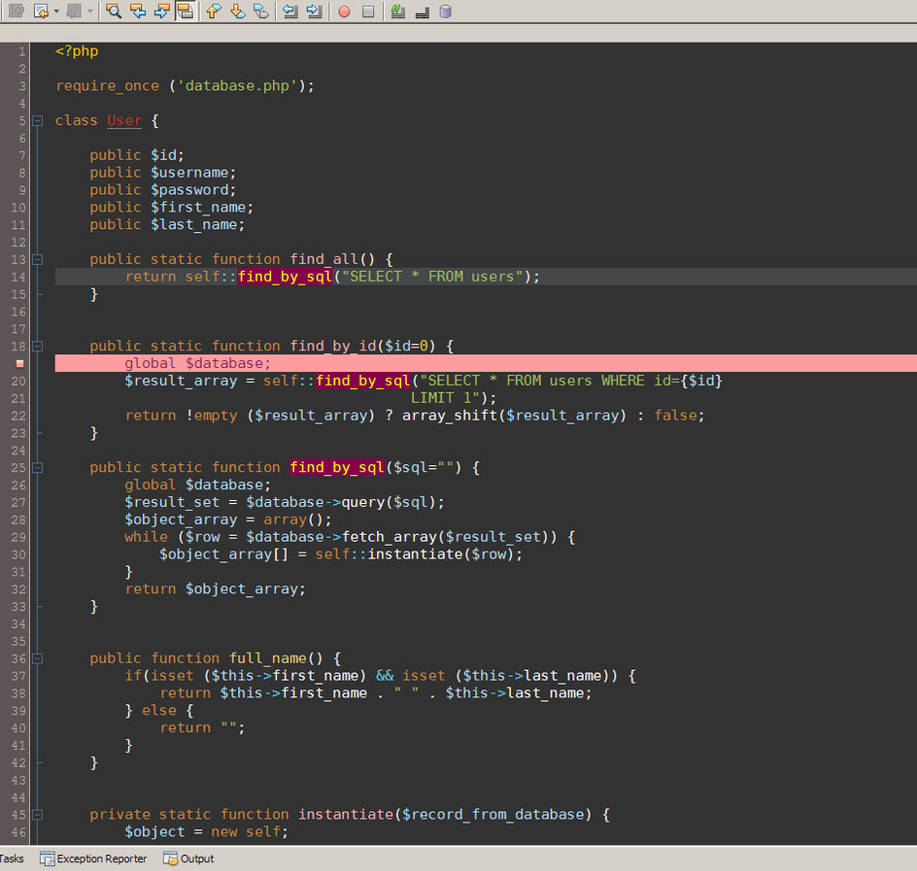This screenshot has width=917, height=871.
Task: Collapse the find_by_sql function fold at line 25
Action: pyautogui.click(x=37, y=467)
